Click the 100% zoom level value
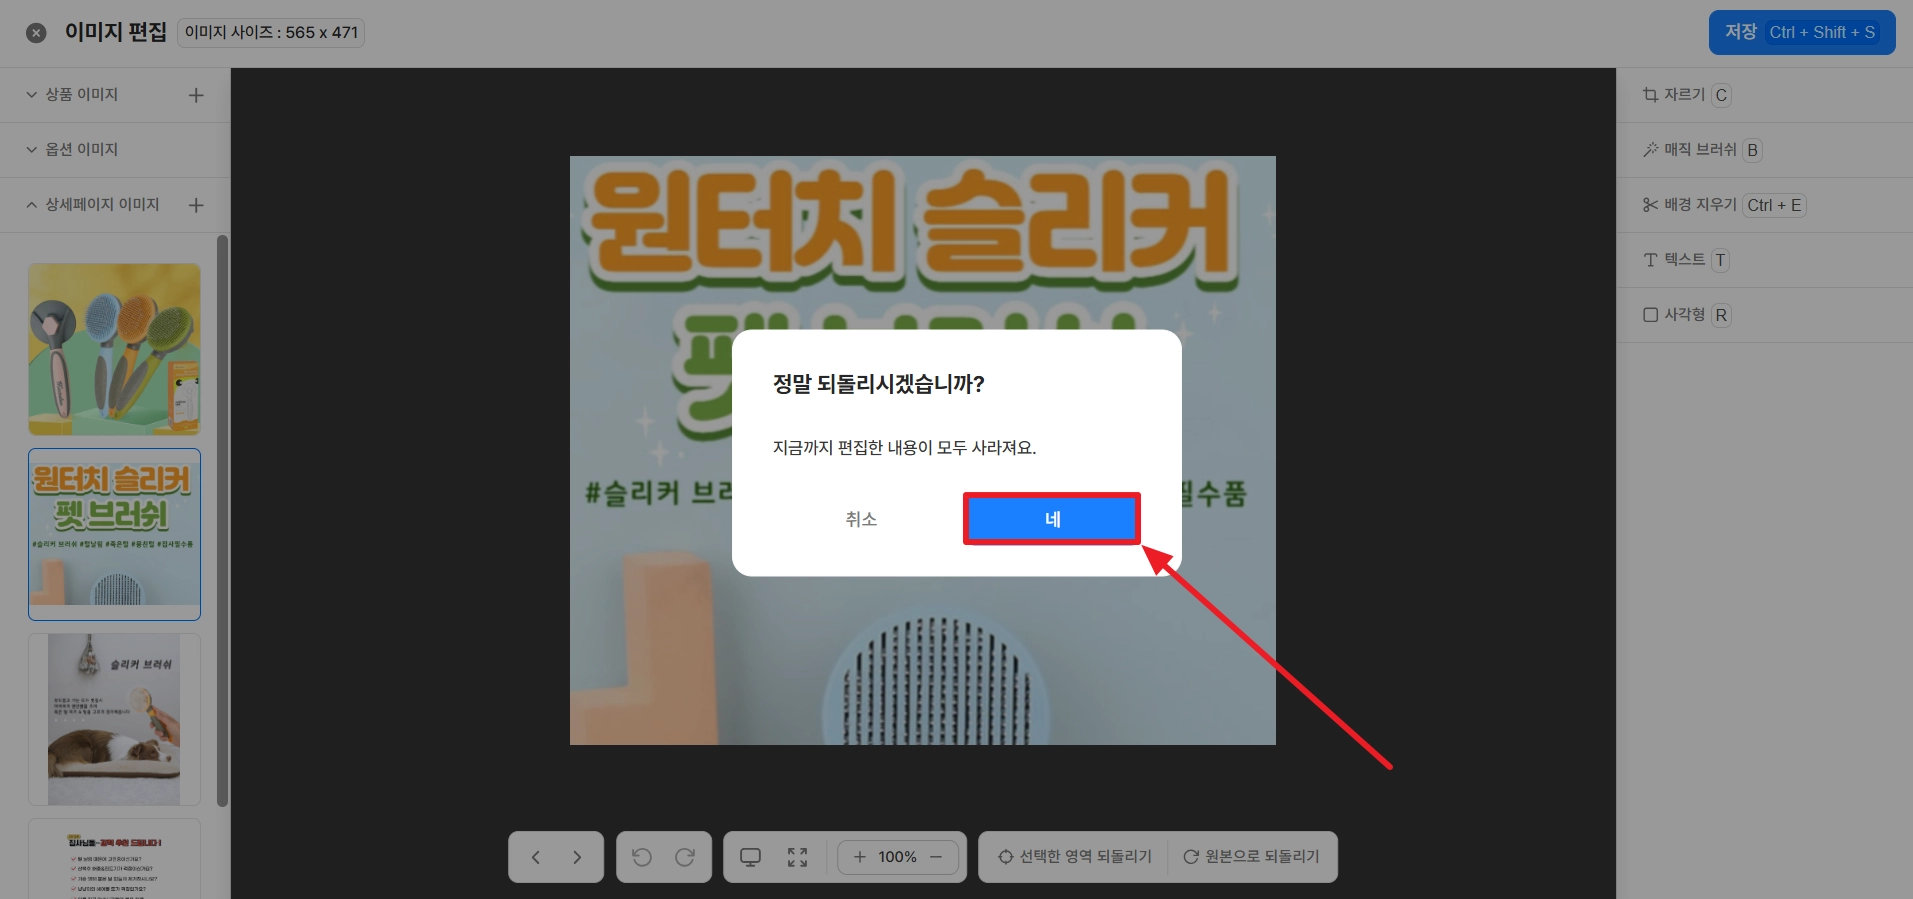The image size is (1913, 899). click(898, 857)
